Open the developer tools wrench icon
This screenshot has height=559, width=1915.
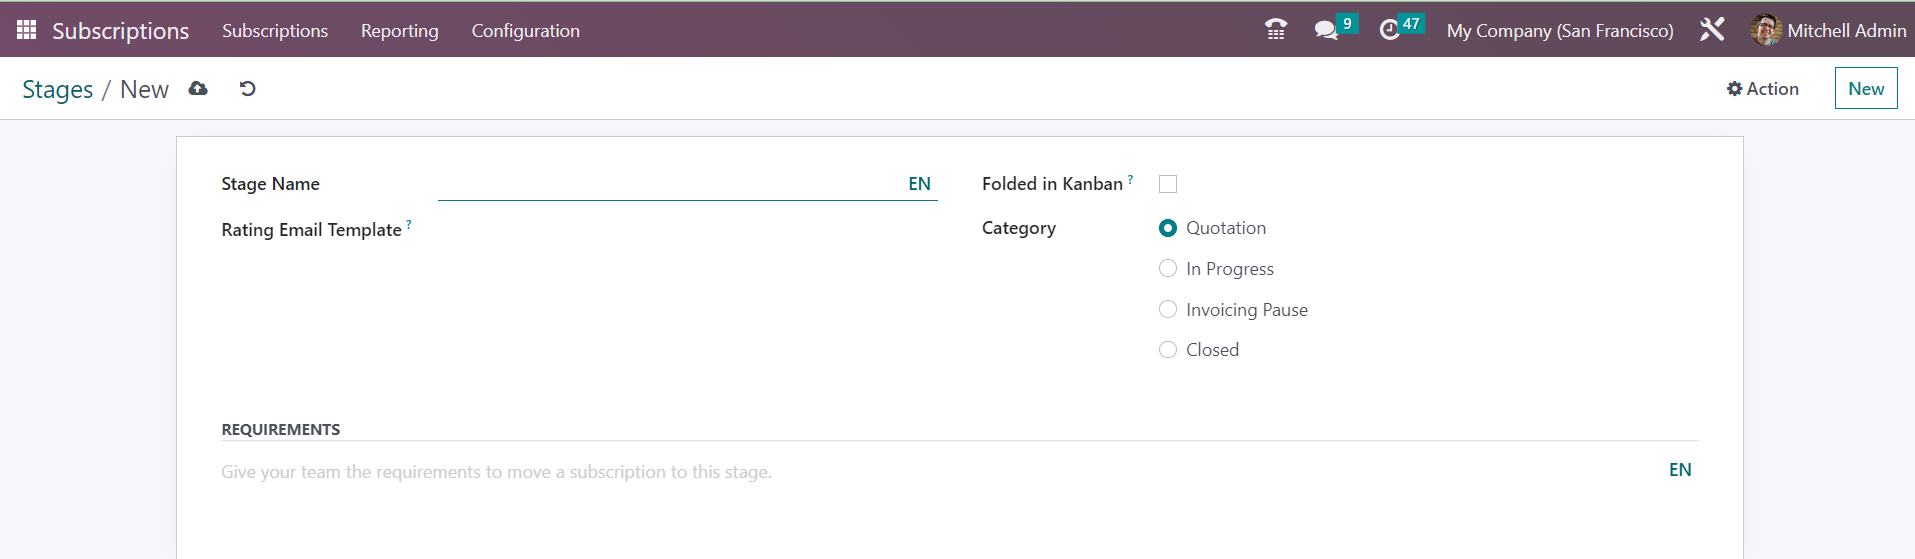pos(1712,30)
